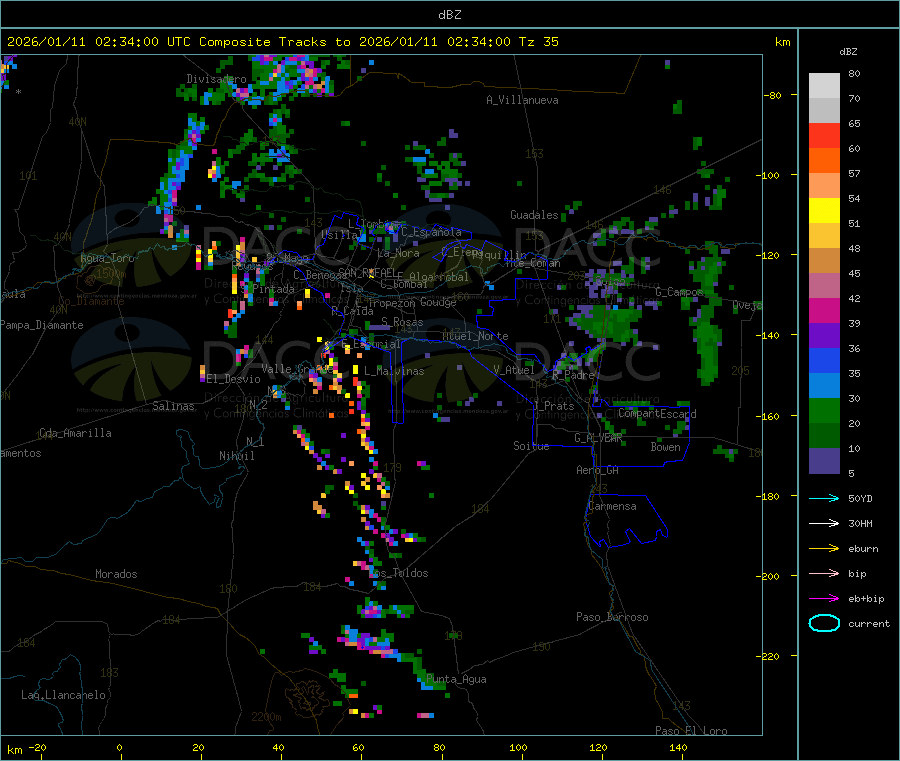
Task: Click the 30HM white arrow legend icon
Action: coord(824,523)
